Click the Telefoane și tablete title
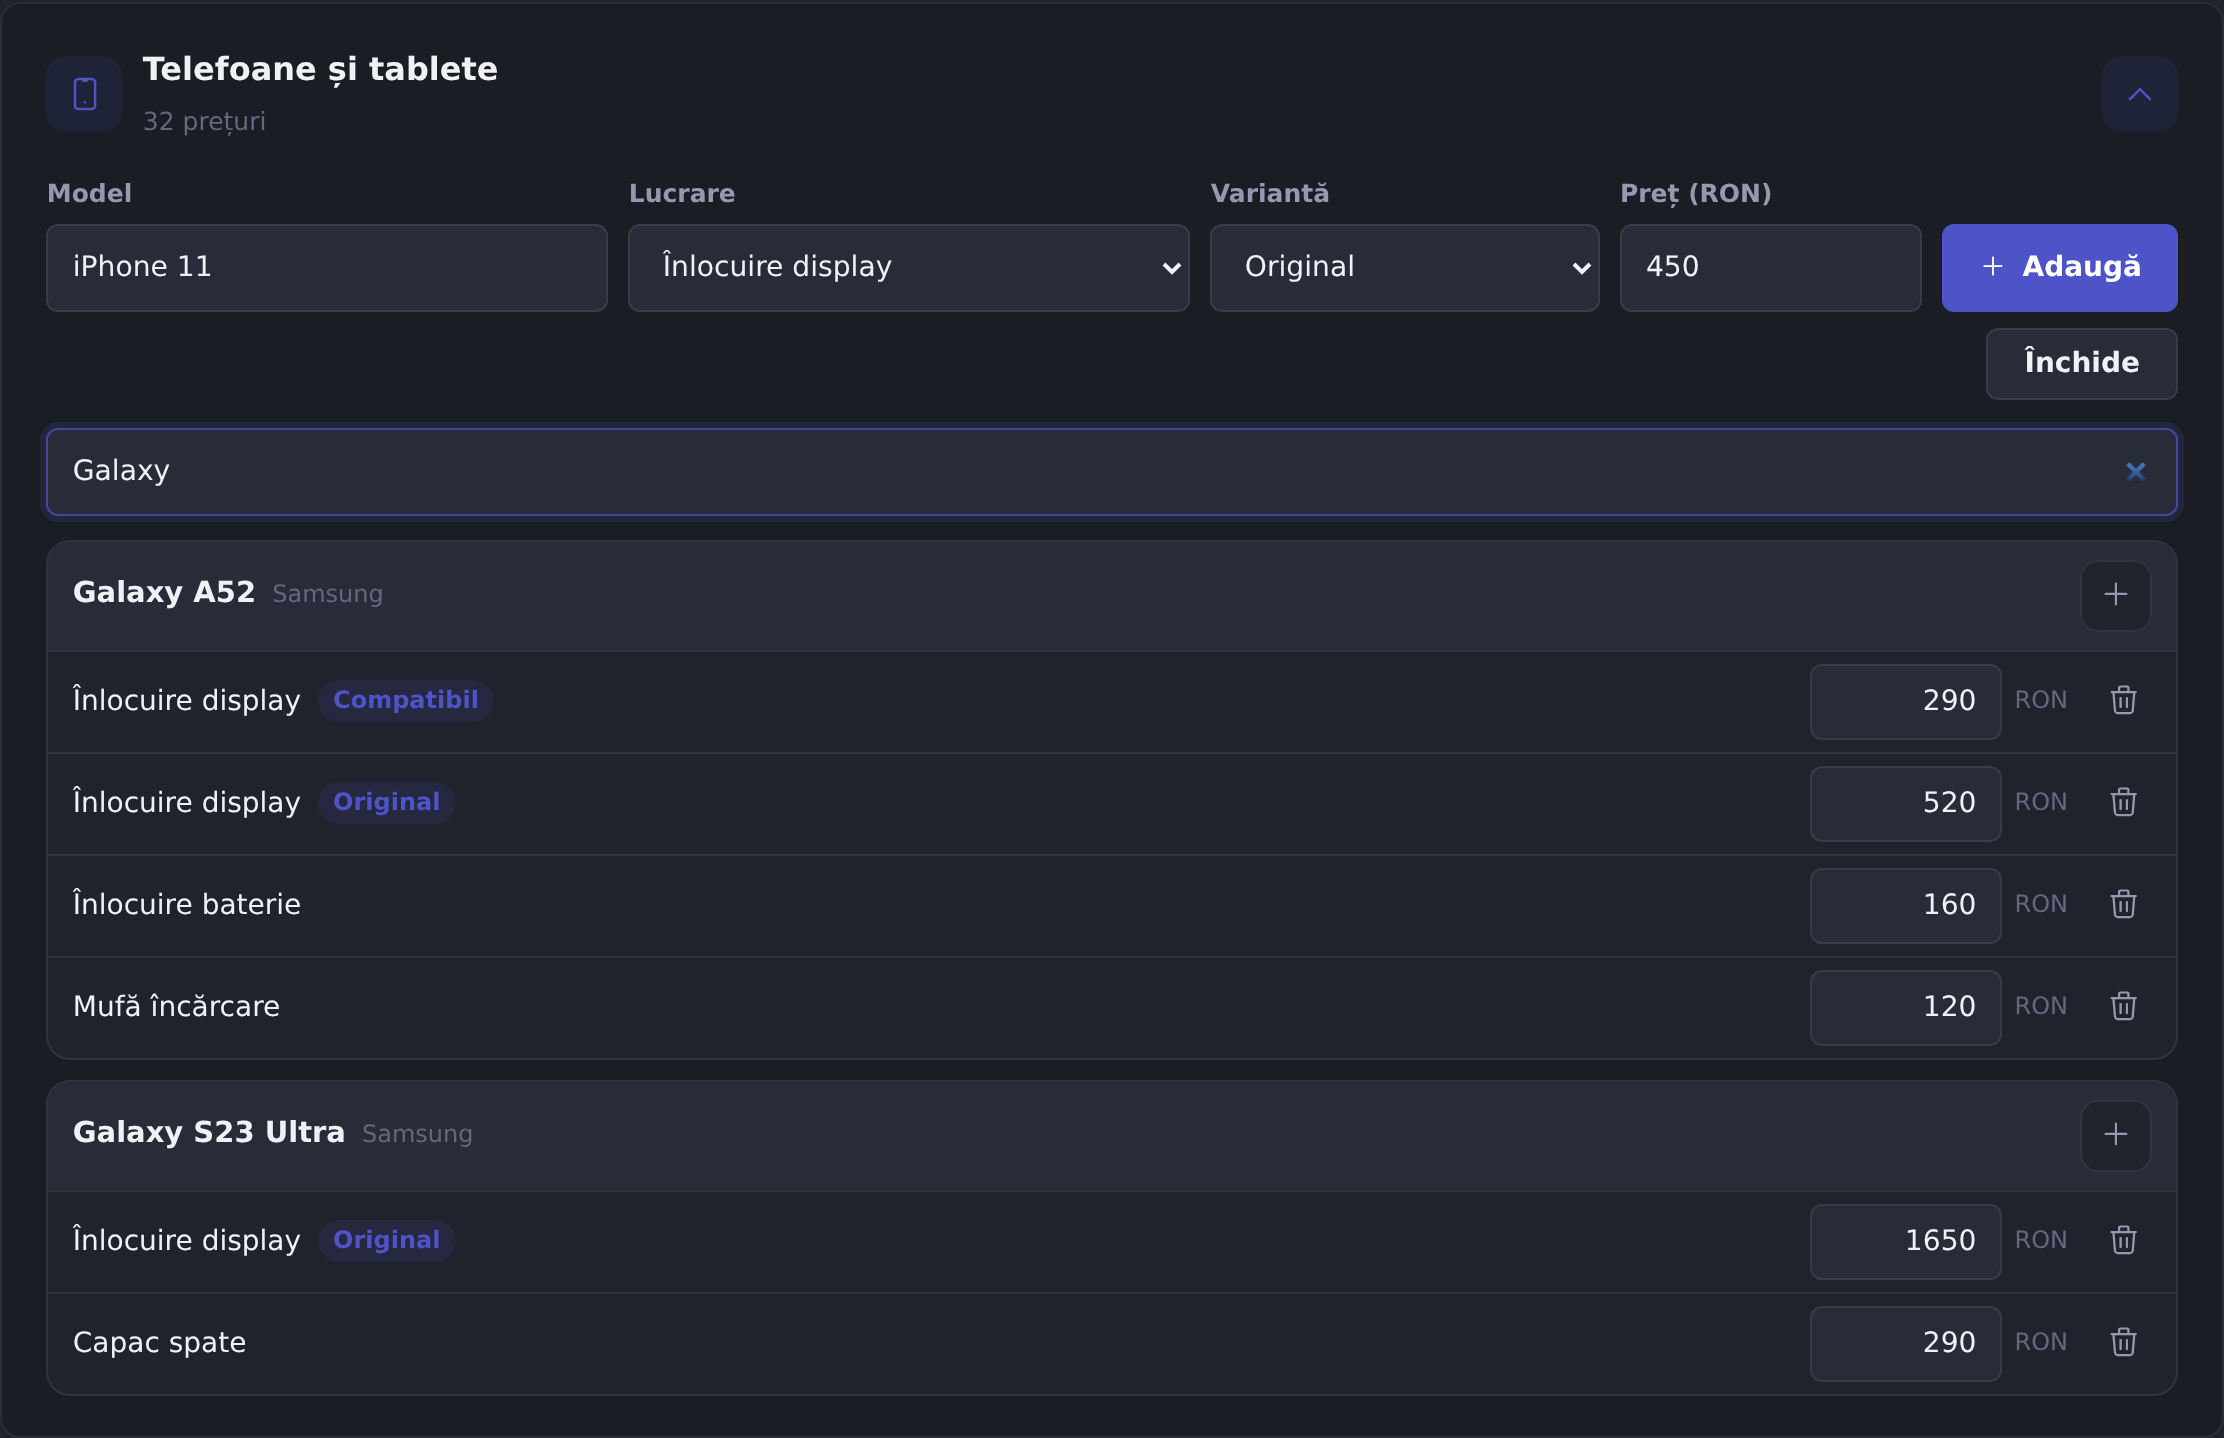This screenshot has height=1438, width=2224. (x=320, y=70)
